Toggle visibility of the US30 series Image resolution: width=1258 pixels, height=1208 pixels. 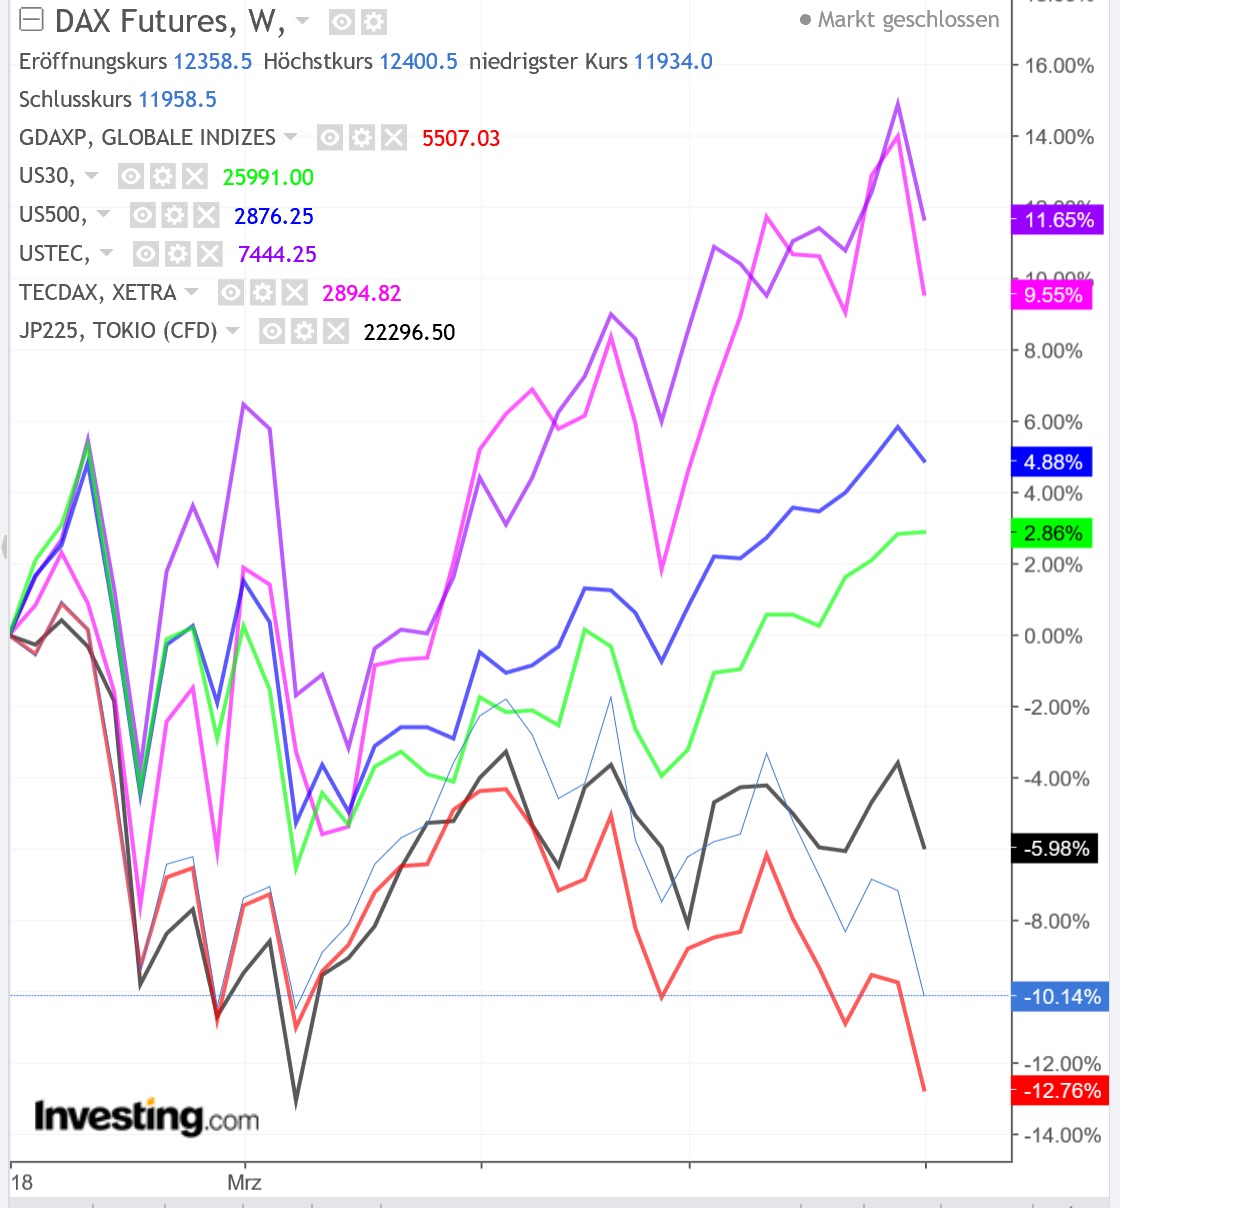pyautogui.click(x=131, y=178)
